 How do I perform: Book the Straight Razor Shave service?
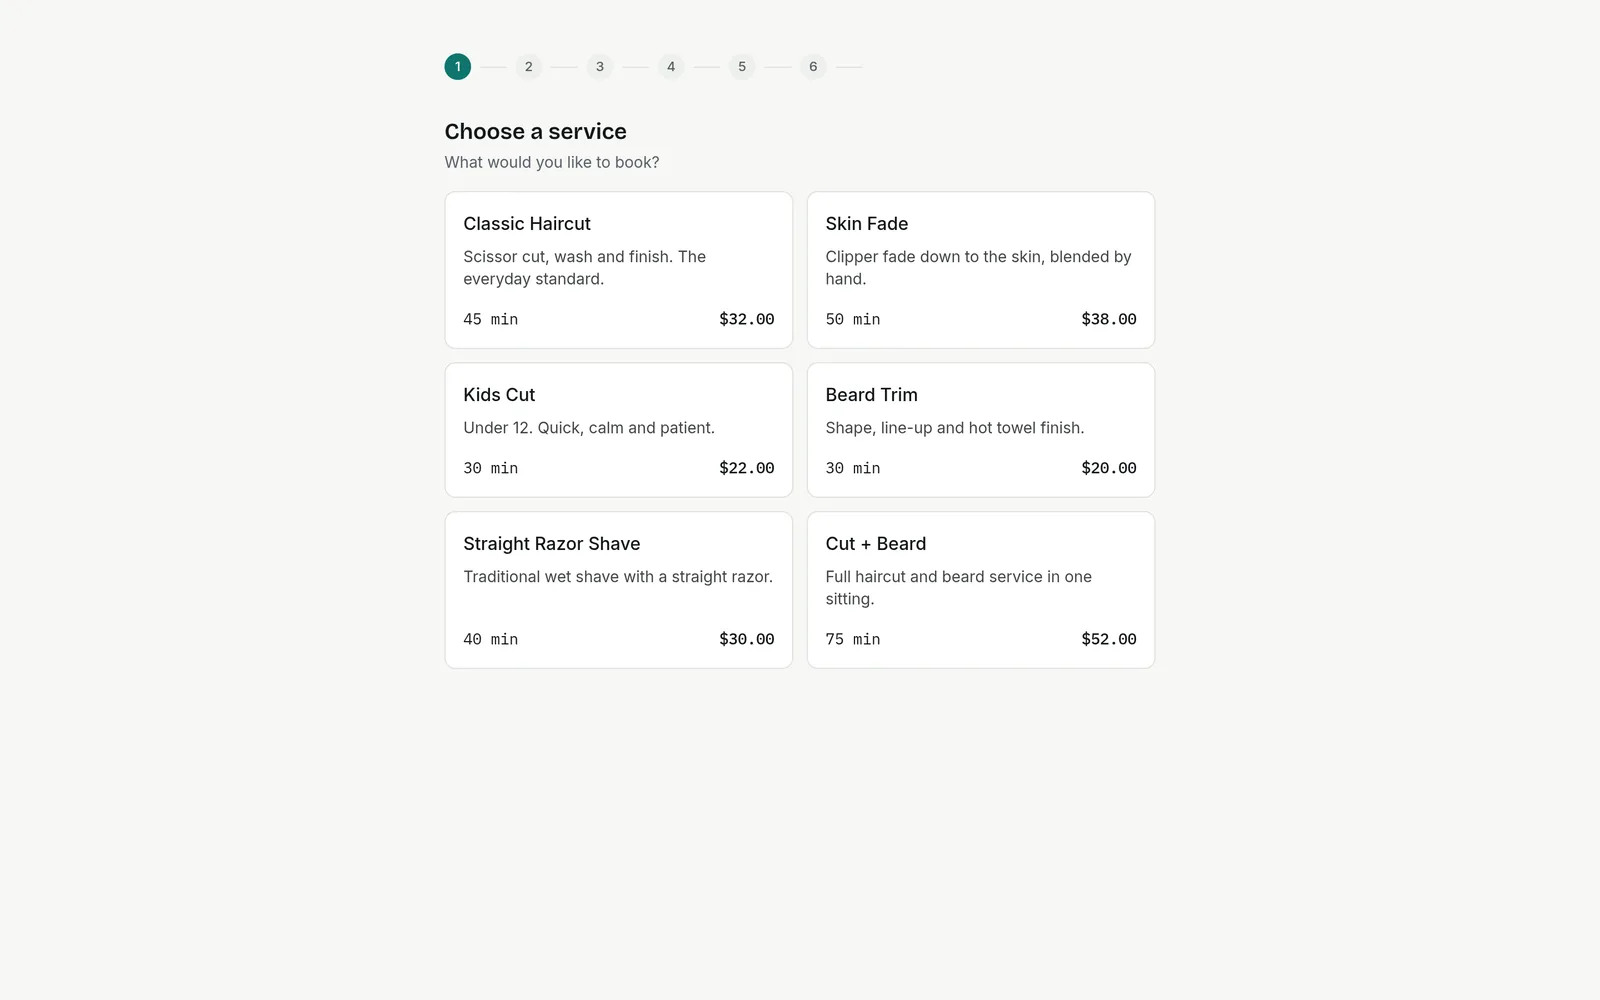(x=618, y=590)
